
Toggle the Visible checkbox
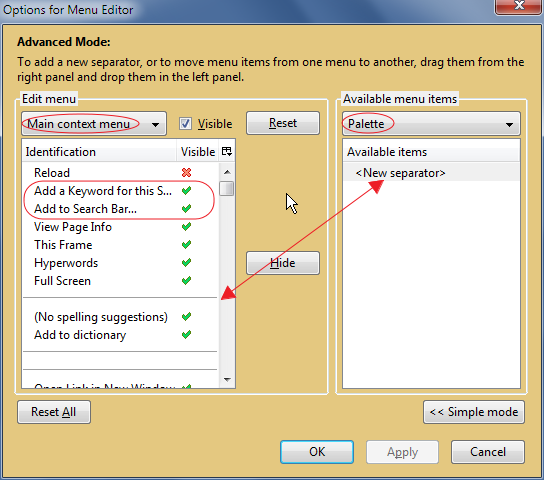(185, 123)
